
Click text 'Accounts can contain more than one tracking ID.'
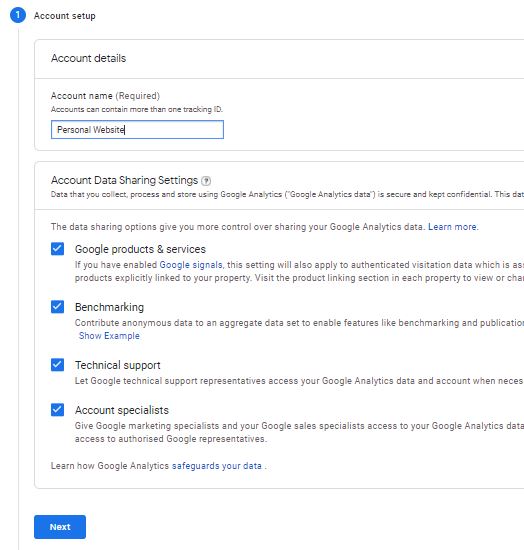click(x=137, y=109)
